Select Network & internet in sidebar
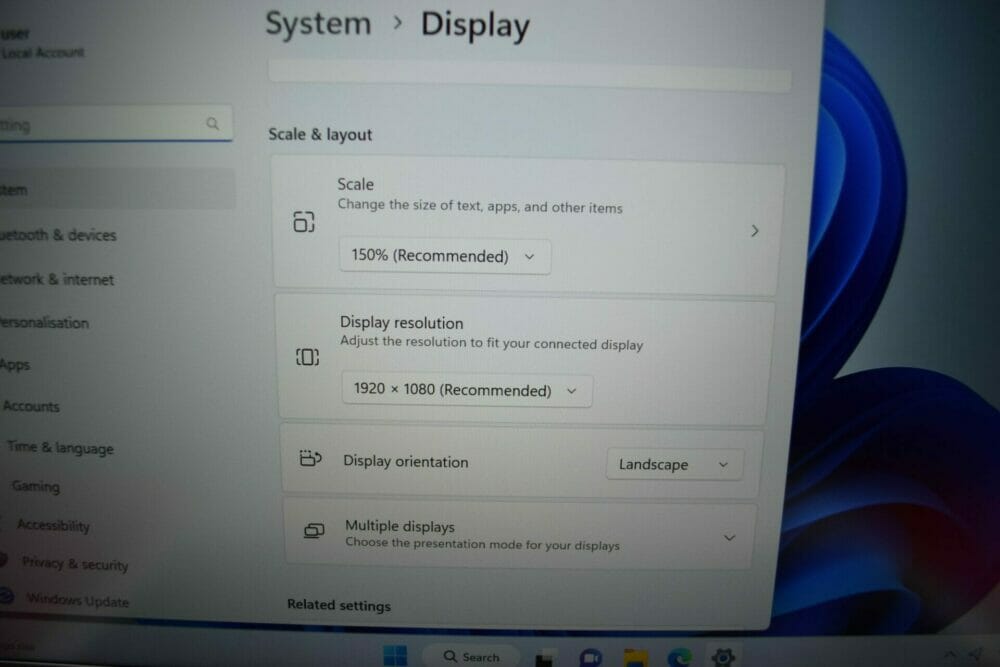Screen dimensions: 1000x667 pos(57,279)
